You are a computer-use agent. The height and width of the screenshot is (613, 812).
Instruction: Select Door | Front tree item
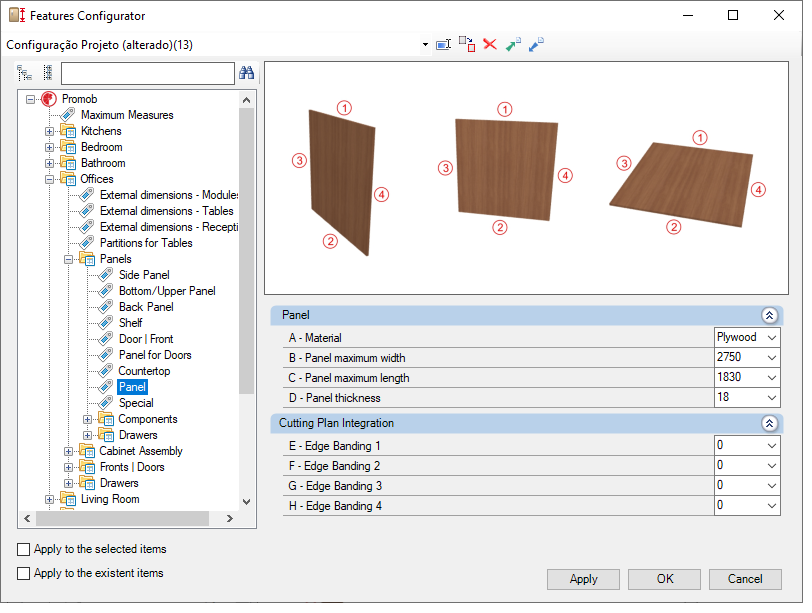click(x=146, y=339)
